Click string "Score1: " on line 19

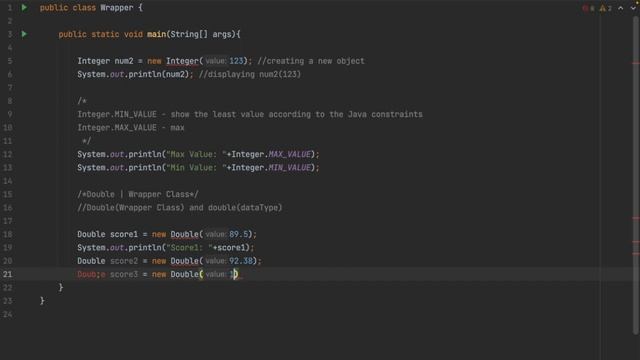click(x=189, y=248)
